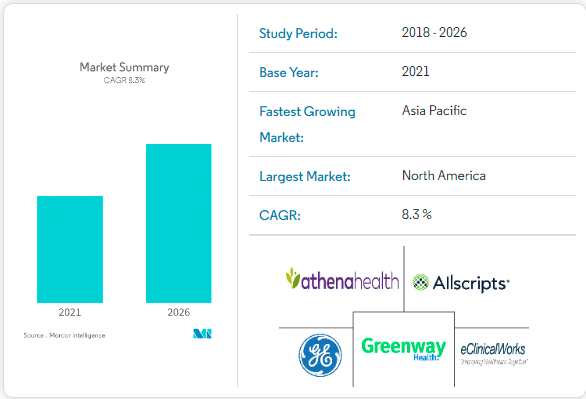Select the GE circular logo
This screenshot has width=586, height=399.
(x=320, y=355)
